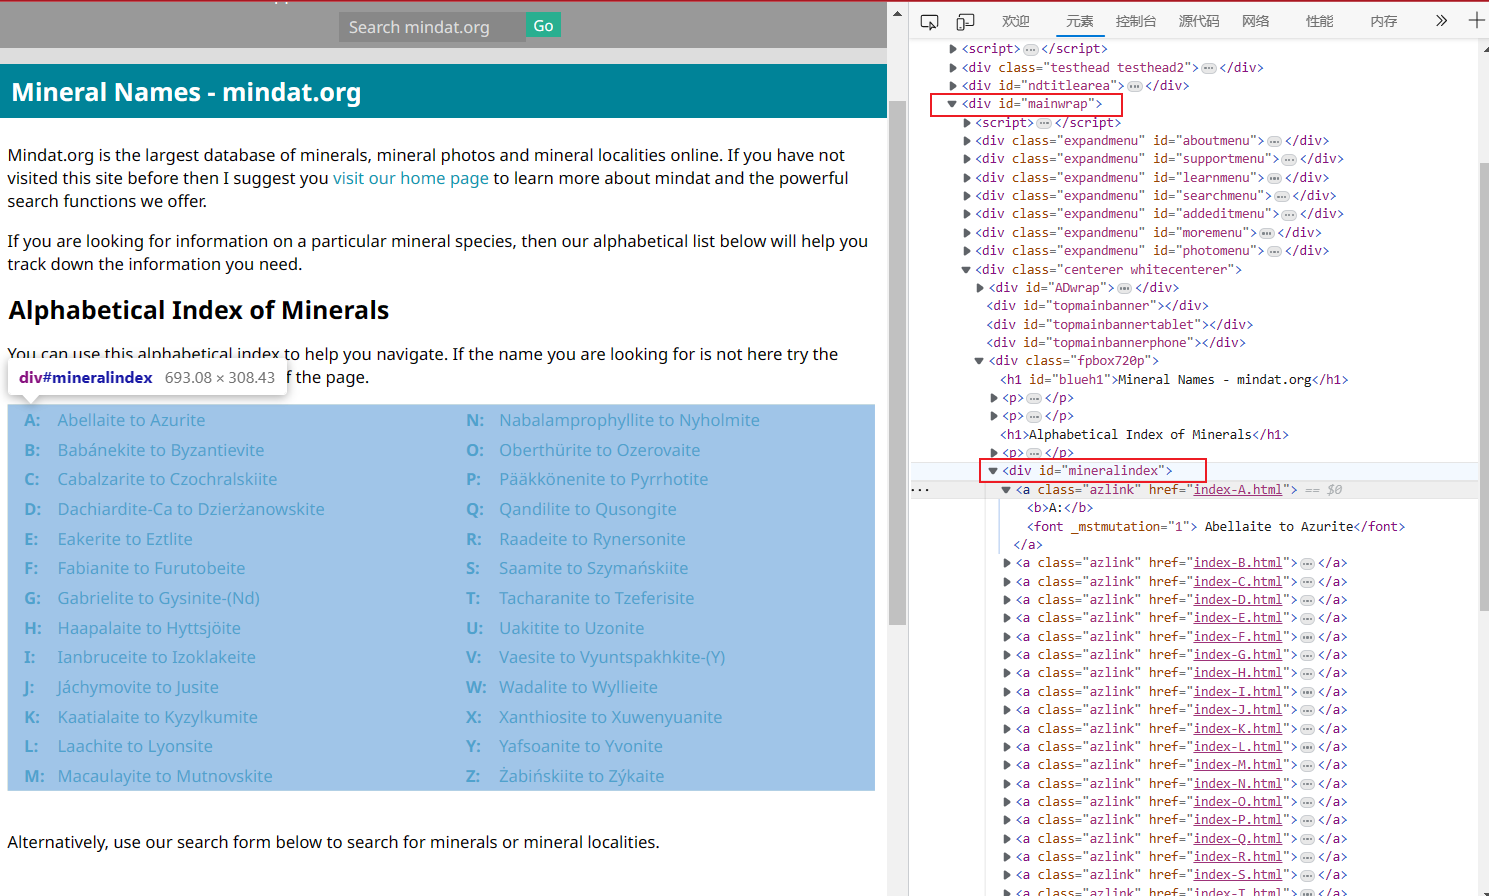
Task: Follow the 'visit our home page' link
Action: [411, 178]
